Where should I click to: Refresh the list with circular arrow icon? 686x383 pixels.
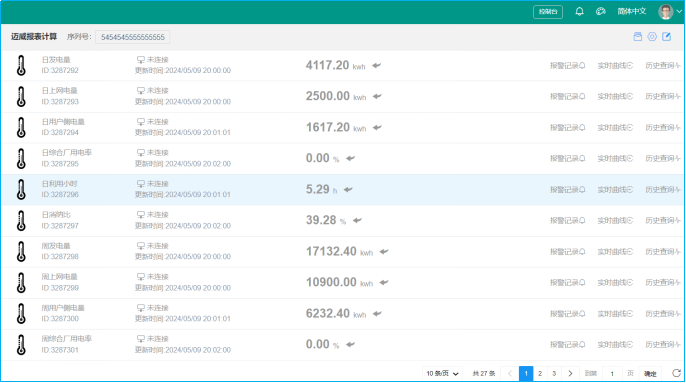[676, 373]
